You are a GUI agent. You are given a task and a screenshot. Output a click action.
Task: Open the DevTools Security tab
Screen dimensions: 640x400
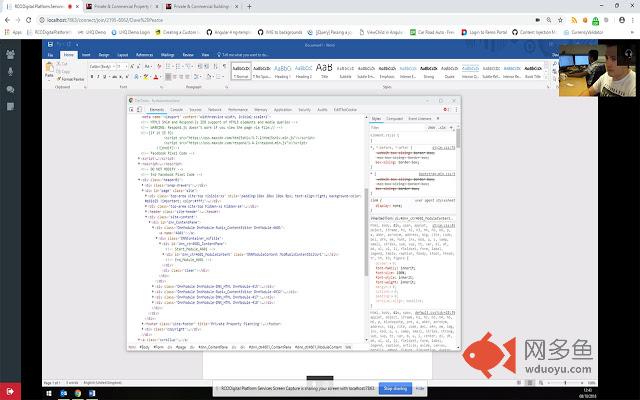(x=304, y=109)
